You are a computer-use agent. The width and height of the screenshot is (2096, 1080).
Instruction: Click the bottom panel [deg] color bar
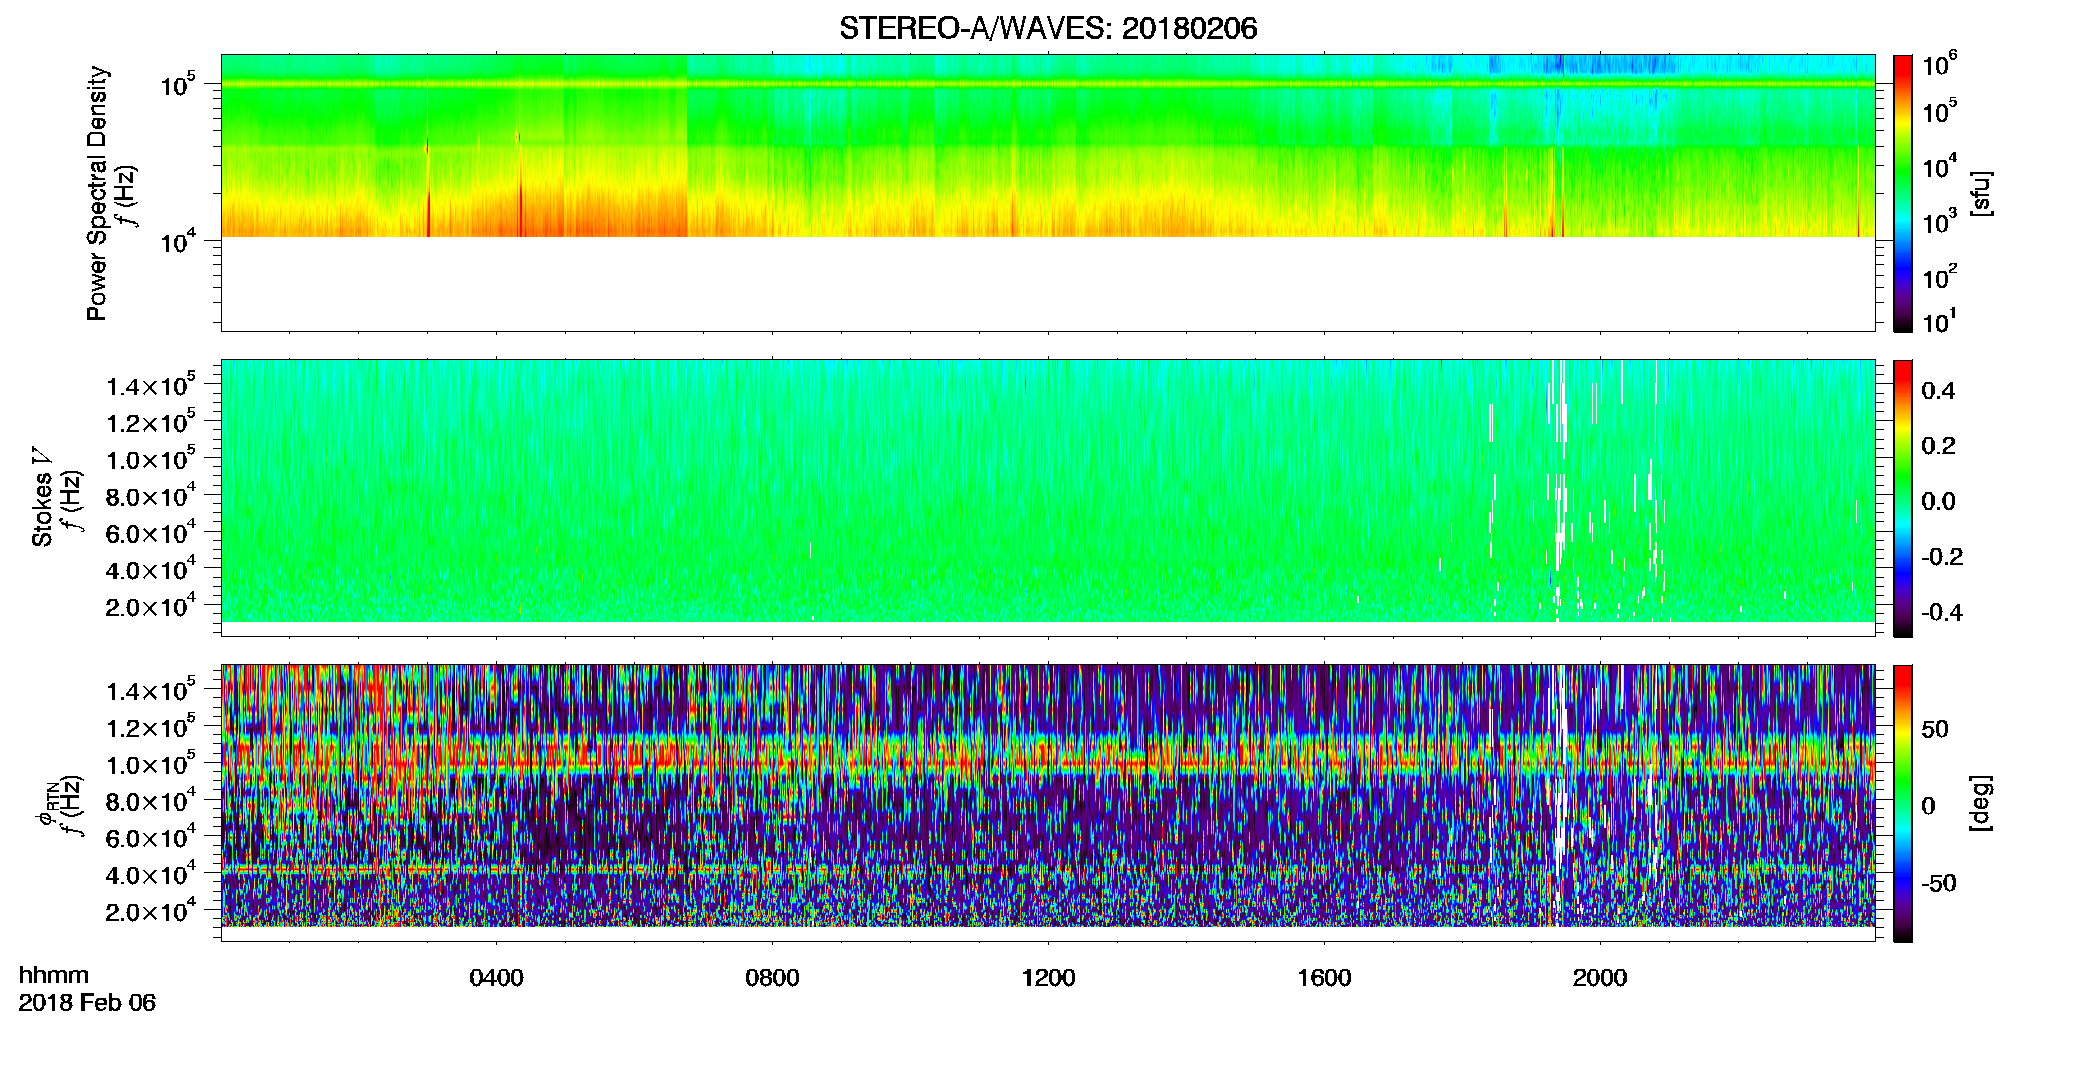tap(1903, 803)
